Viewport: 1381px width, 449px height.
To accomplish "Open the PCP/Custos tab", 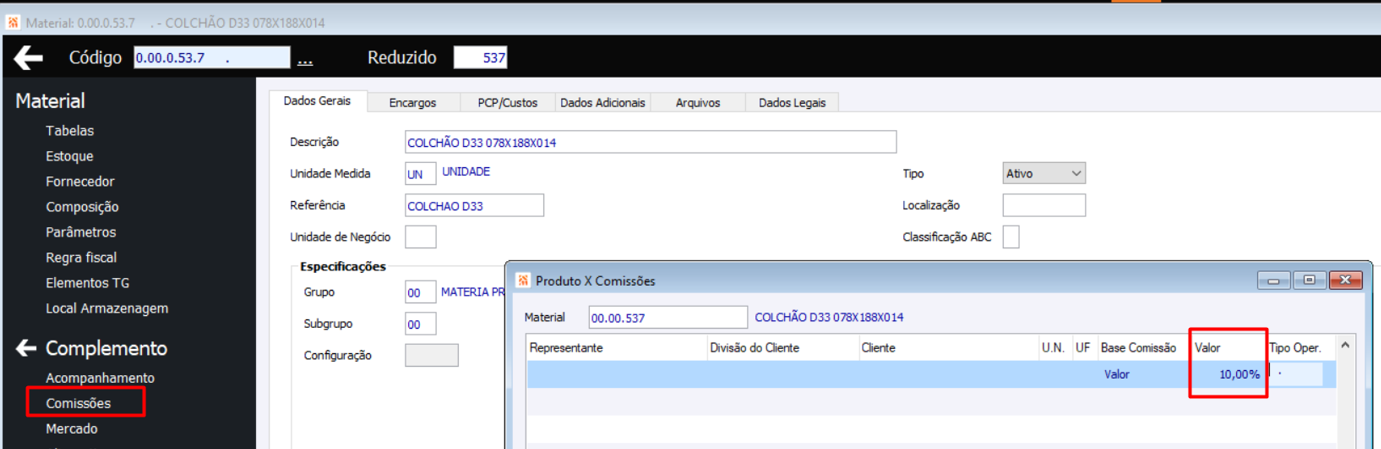I will pyautogui.click(x=507, y=102).
